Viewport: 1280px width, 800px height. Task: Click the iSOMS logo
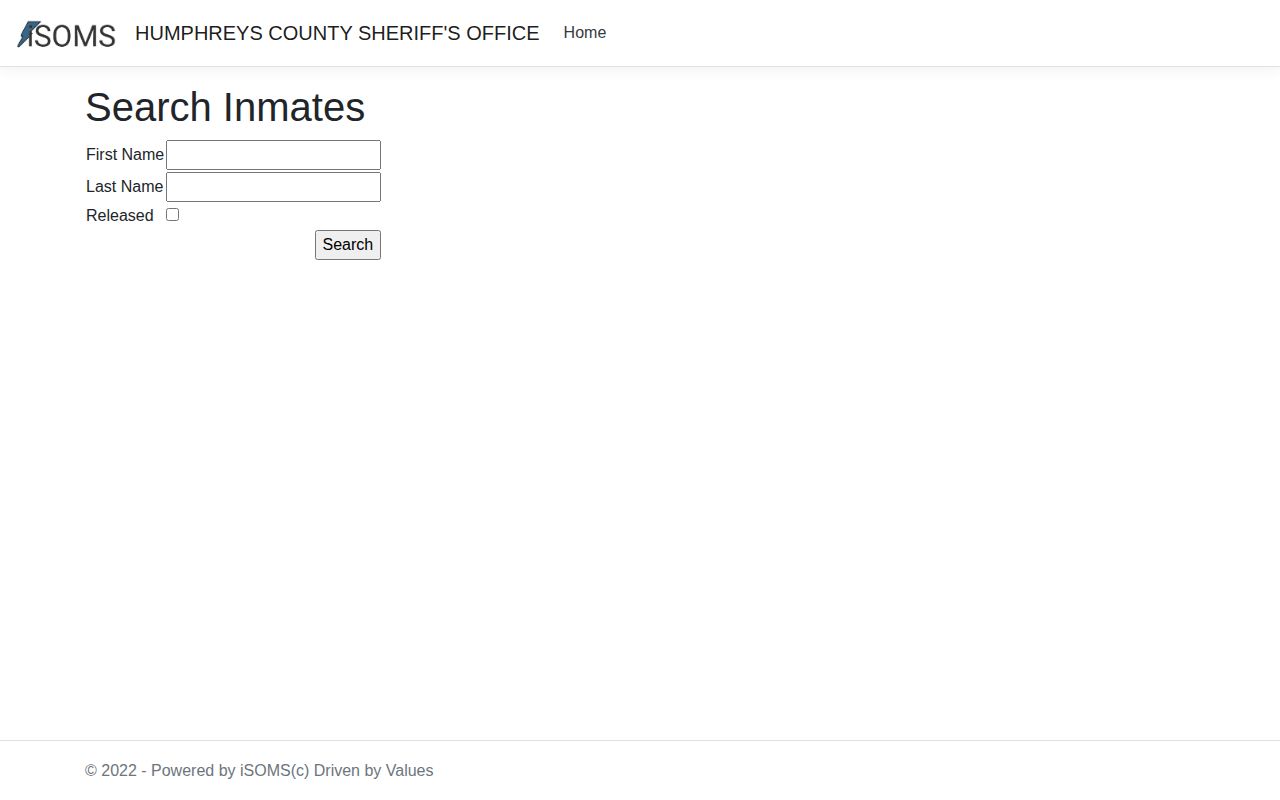coord(66,34)
